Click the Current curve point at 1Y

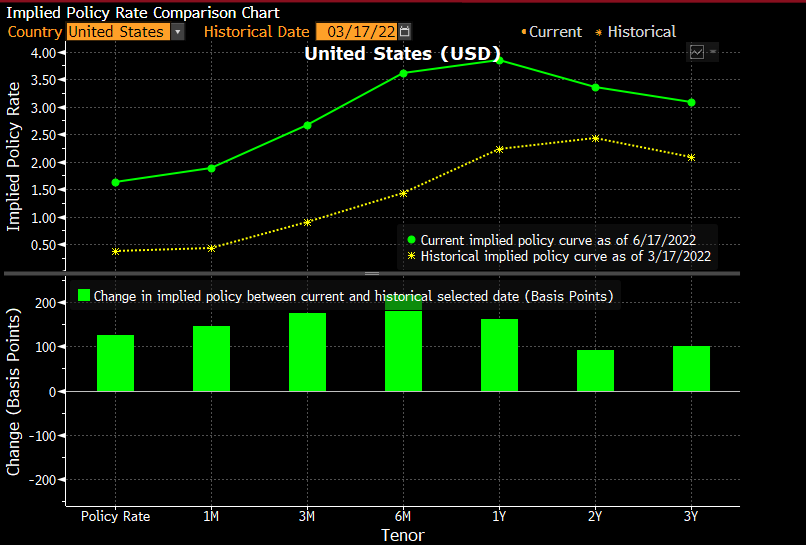point(499,60)
